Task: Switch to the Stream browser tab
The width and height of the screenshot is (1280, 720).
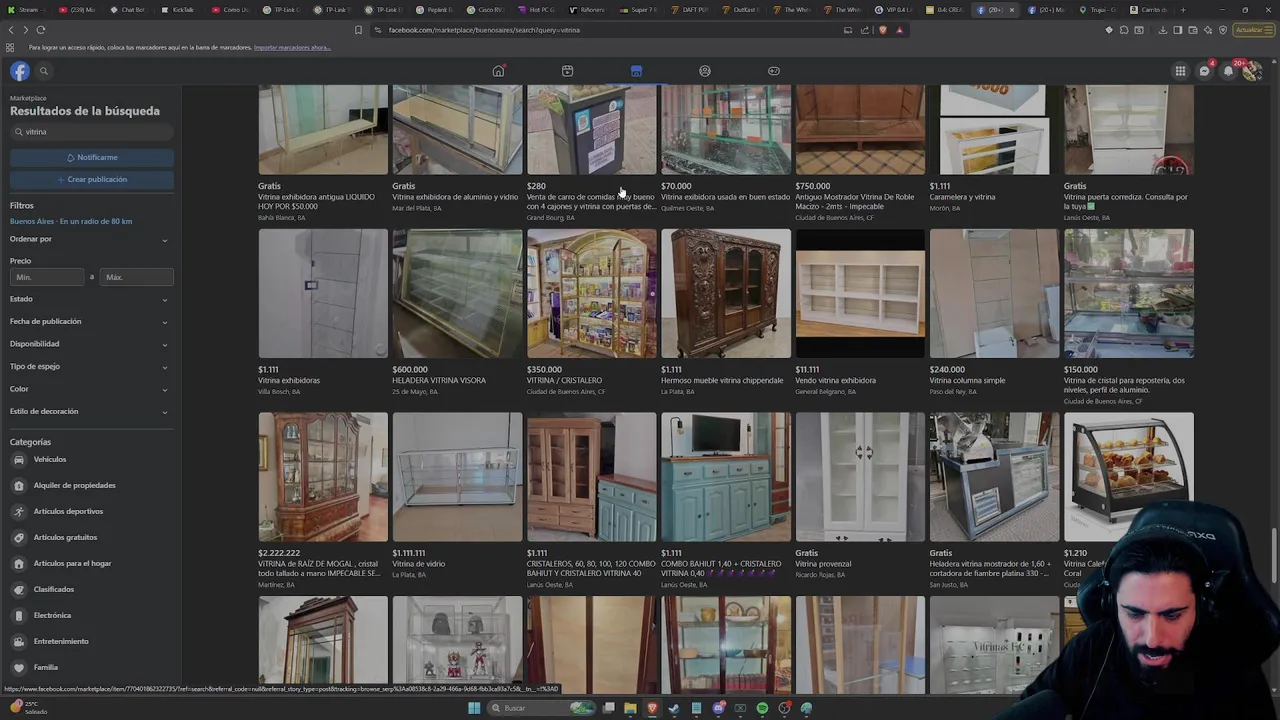Action: pos(25,10)
